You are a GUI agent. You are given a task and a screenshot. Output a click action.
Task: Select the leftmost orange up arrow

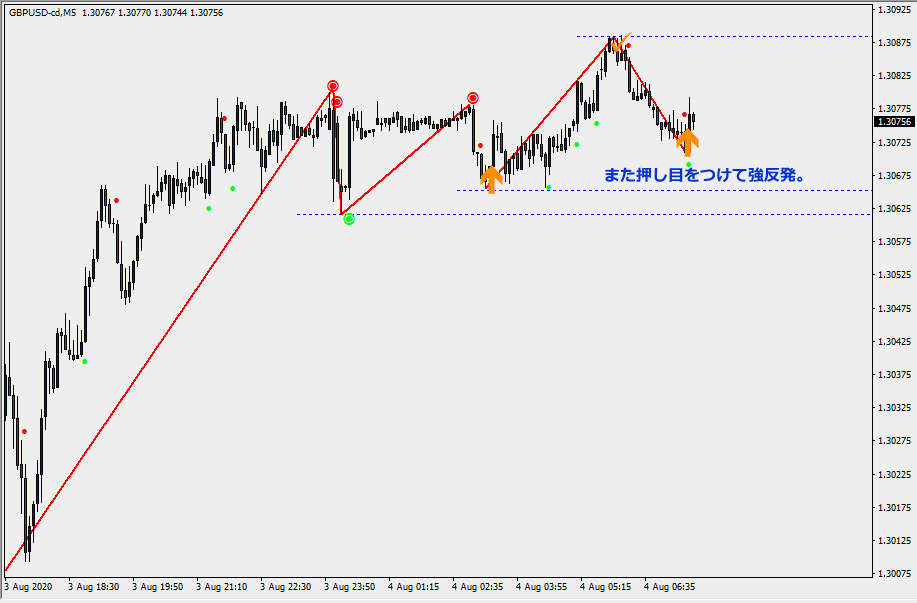tap(490, 178)
